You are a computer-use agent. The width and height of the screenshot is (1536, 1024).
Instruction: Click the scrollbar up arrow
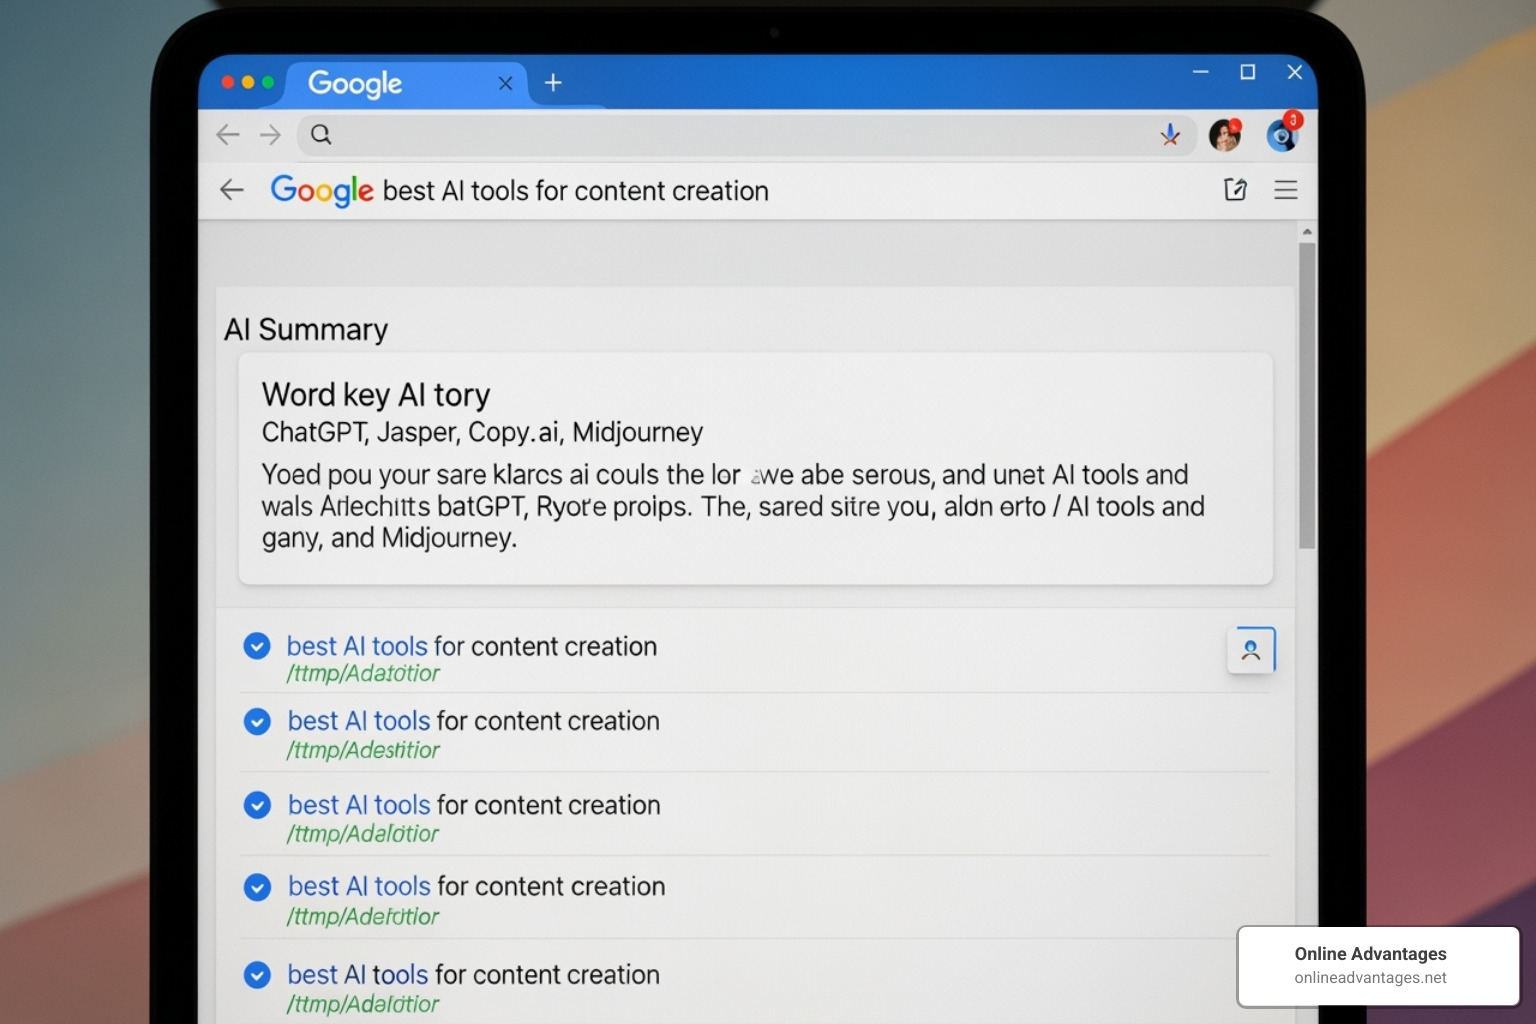pos(1307,232)
